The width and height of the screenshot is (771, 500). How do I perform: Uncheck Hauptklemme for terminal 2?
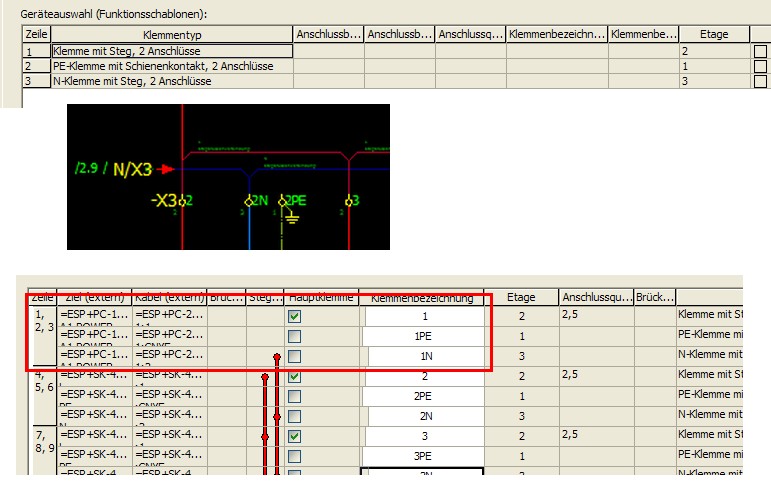(x=294, y=377)
